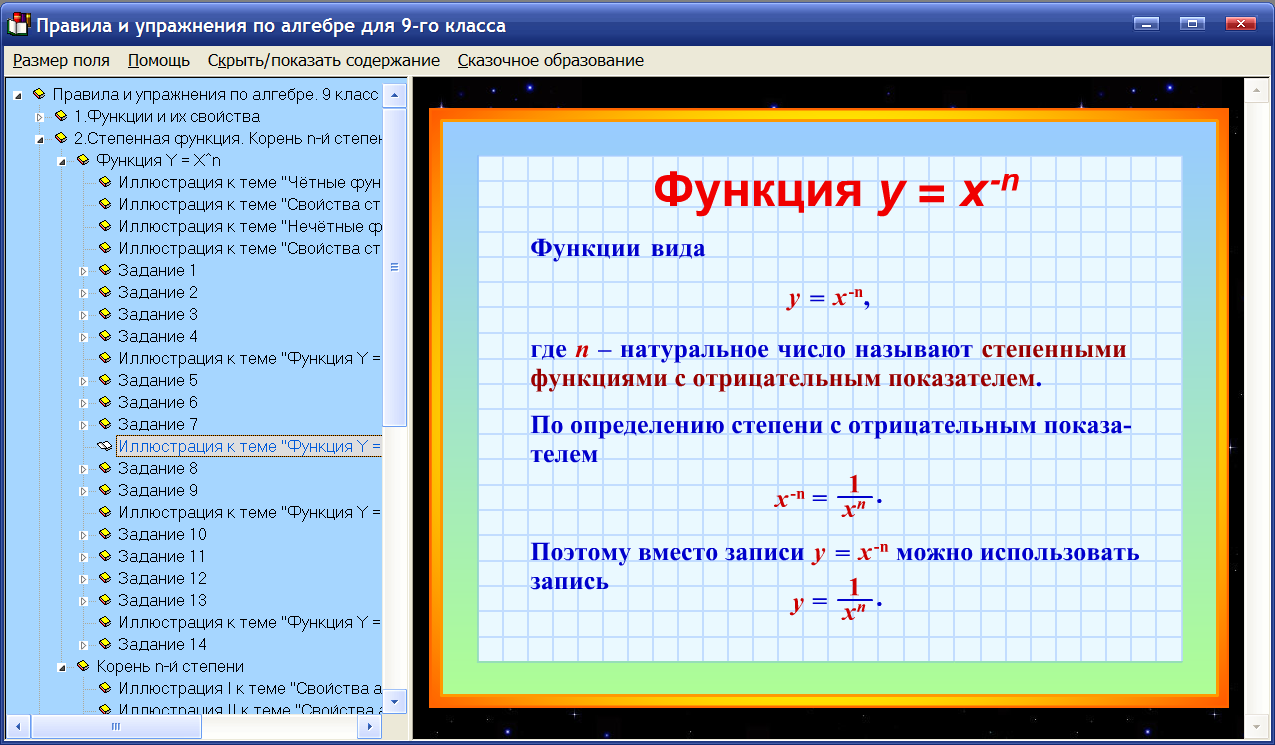Select the book icon beside "Корень n-й степени"
This screenshot has width=1275, height=745.
[82, 666]
